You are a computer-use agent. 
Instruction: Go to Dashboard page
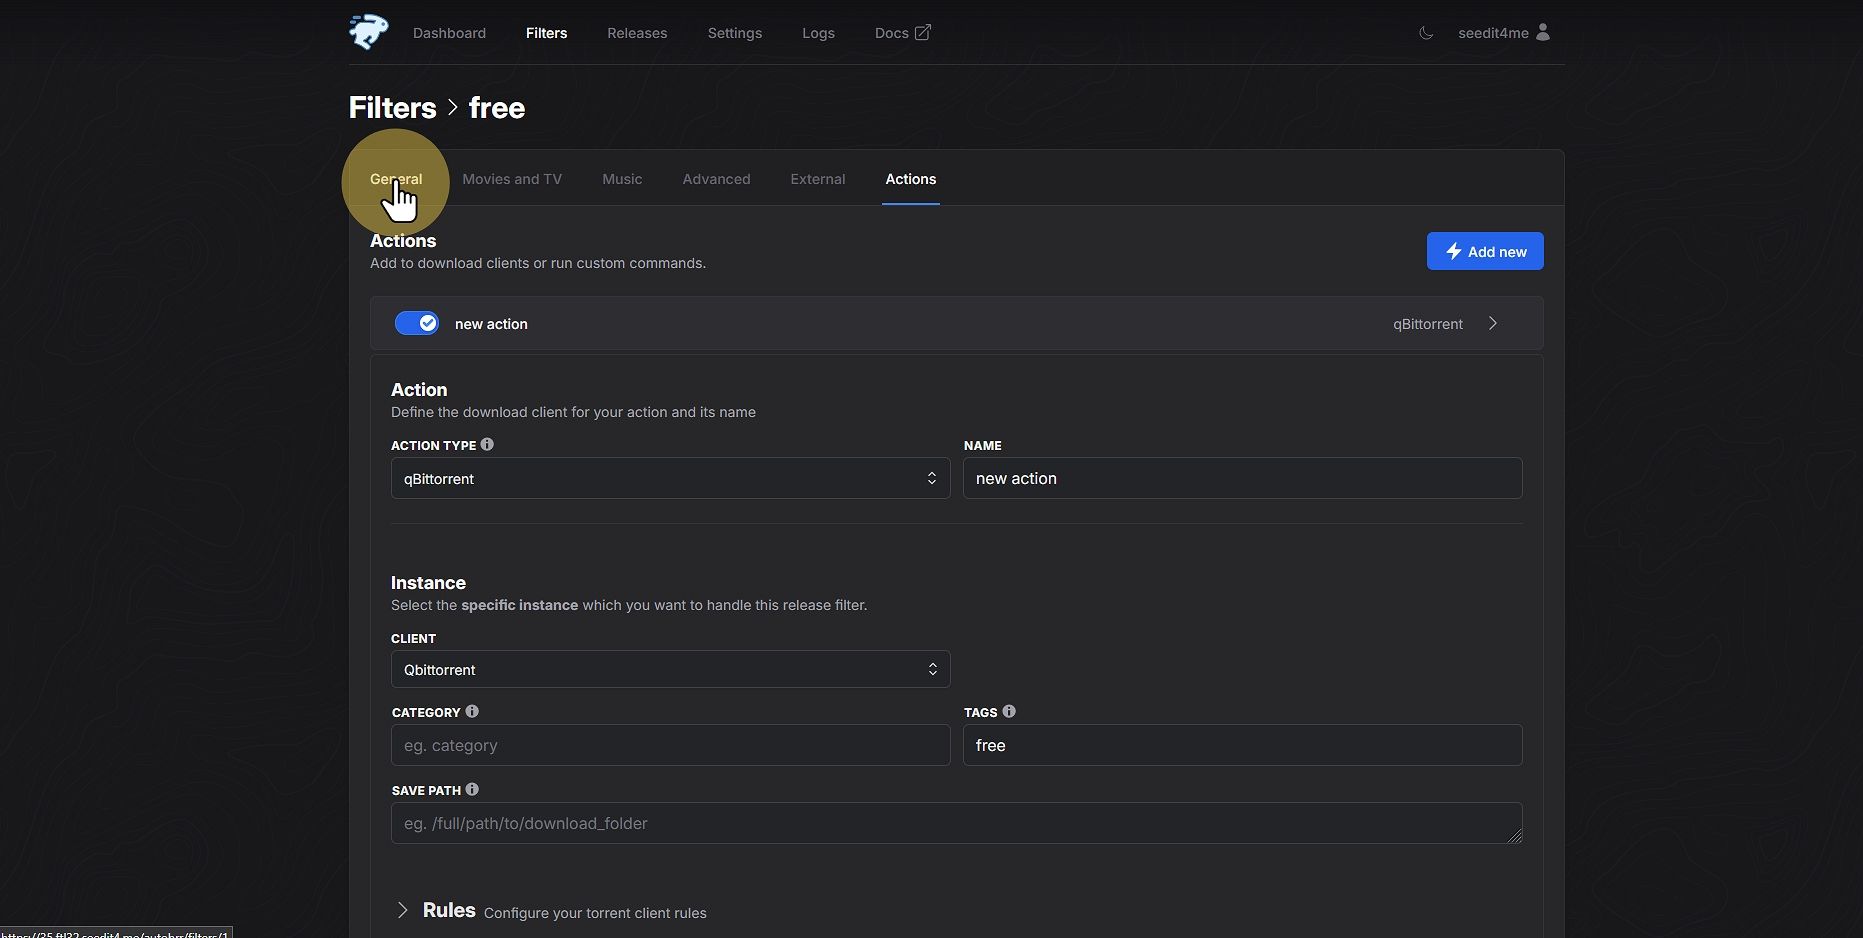pos(449,33)
